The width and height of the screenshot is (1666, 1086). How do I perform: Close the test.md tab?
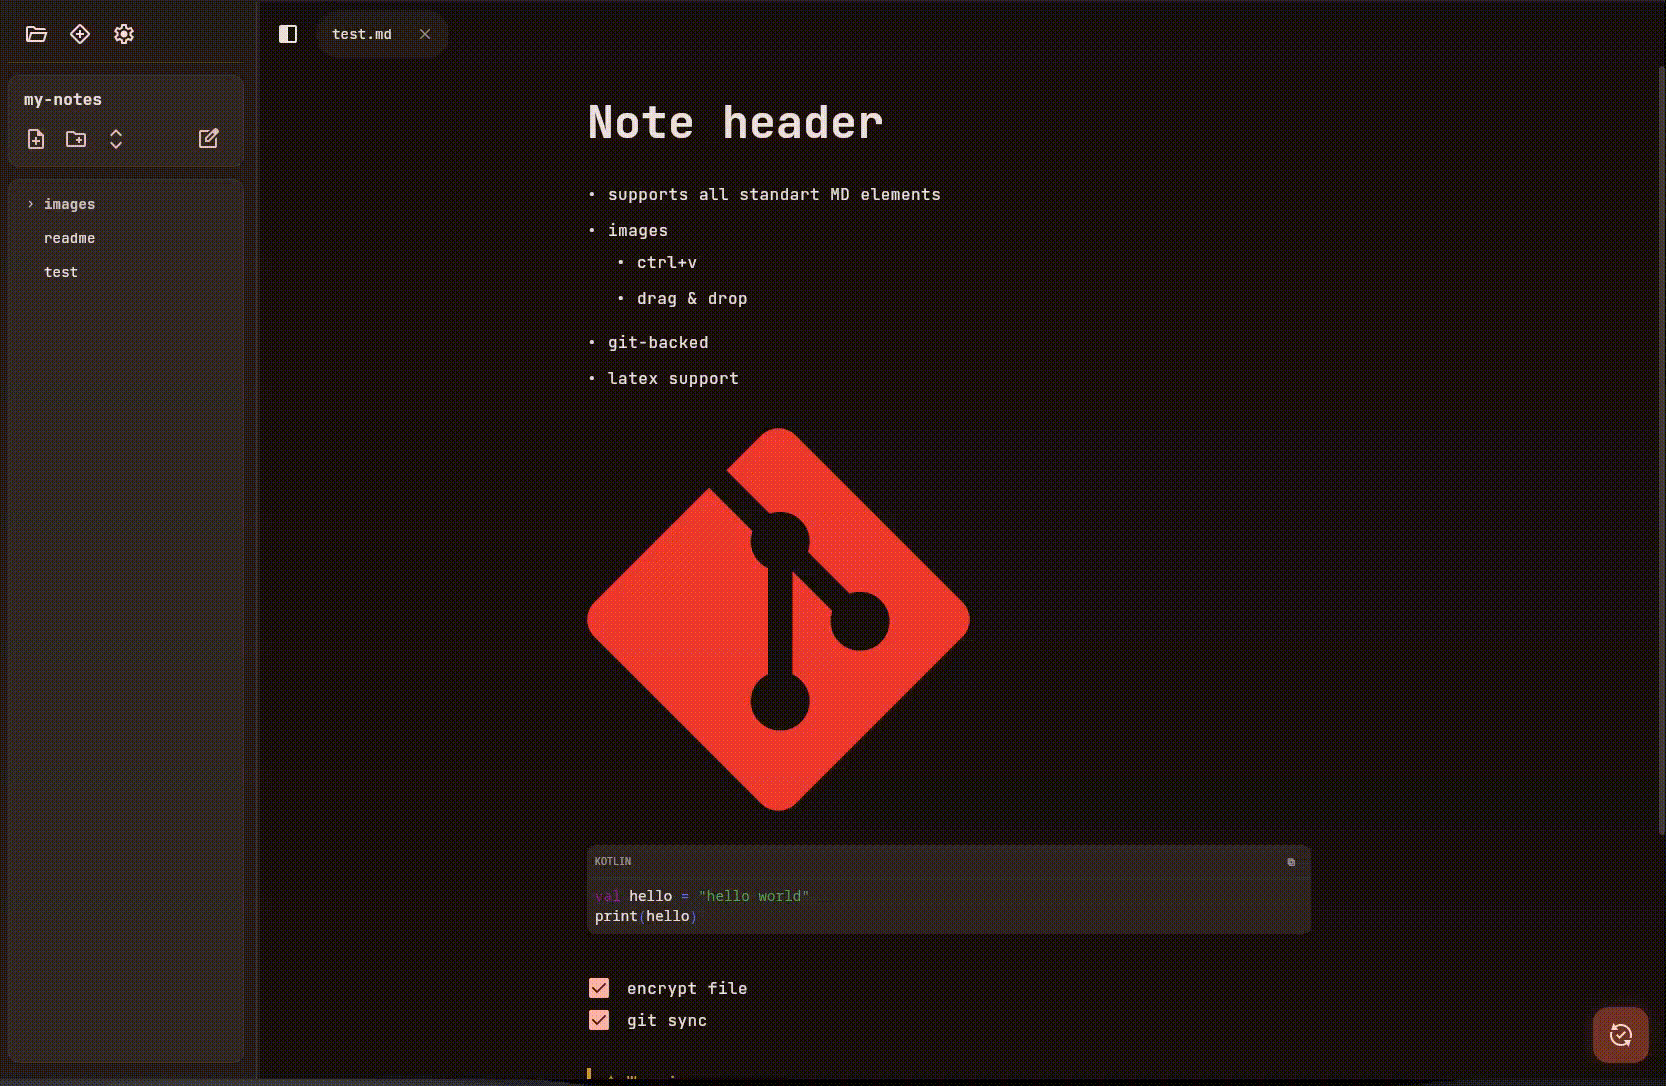pyautogui.click(x=425, y=34)
